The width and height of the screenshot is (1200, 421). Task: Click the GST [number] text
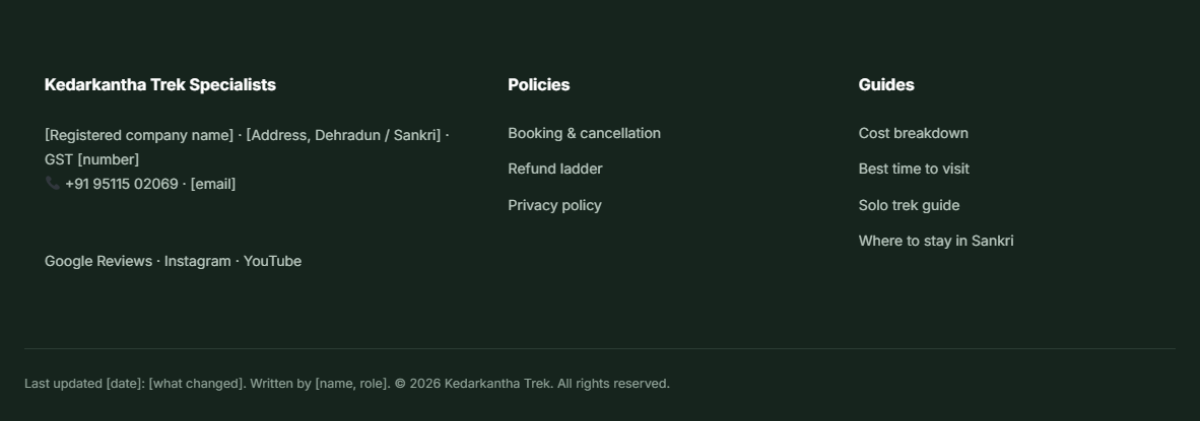click(x=92, y=160)
